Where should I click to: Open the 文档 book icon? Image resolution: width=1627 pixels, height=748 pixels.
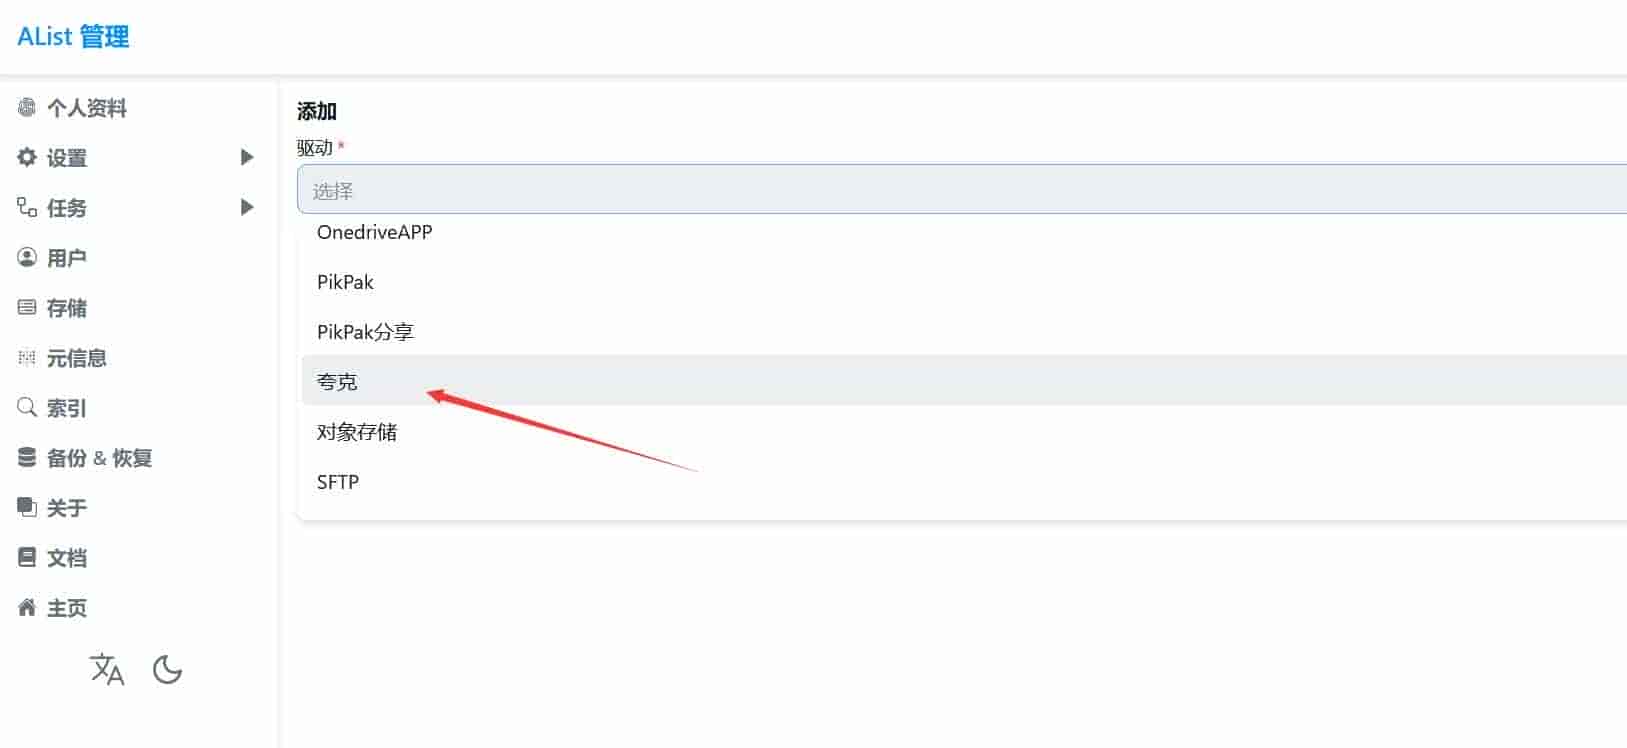point(27,557)
